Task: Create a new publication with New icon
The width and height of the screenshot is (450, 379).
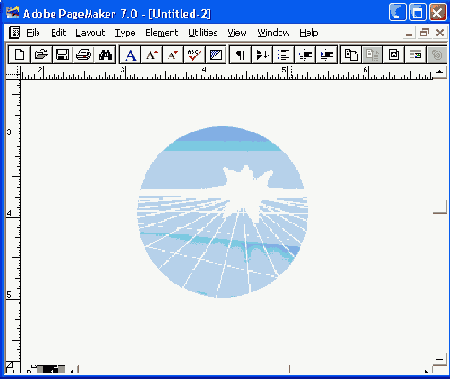Action: [19, 55]
